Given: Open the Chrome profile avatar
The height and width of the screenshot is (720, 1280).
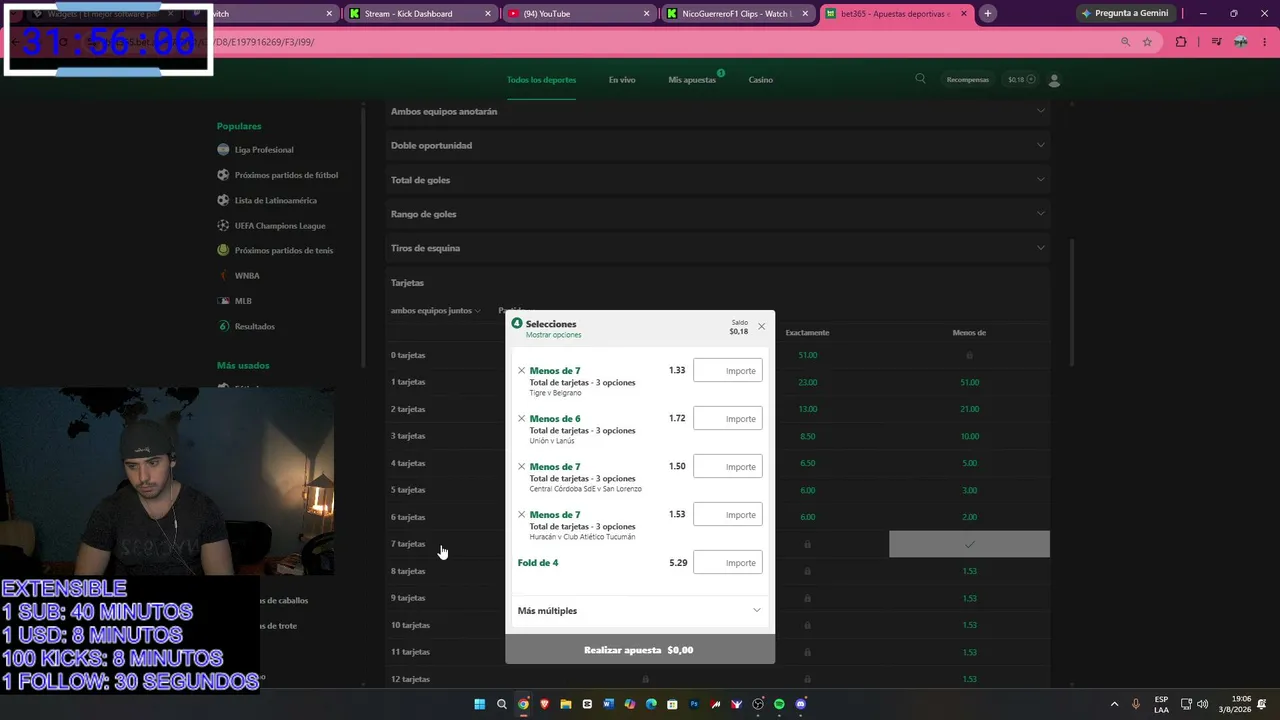Looking at the screenshot, I should pos(1241,42).
